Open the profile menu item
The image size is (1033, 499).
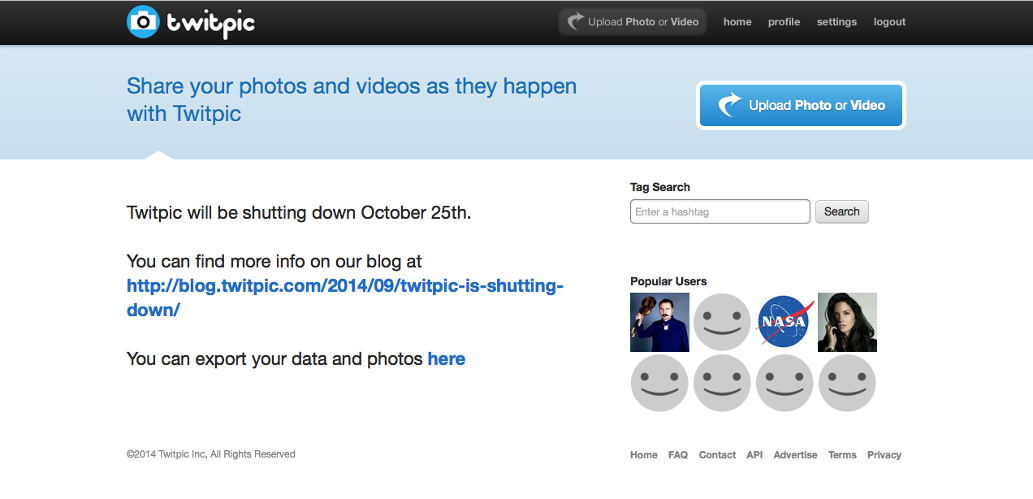coord(784,22)
